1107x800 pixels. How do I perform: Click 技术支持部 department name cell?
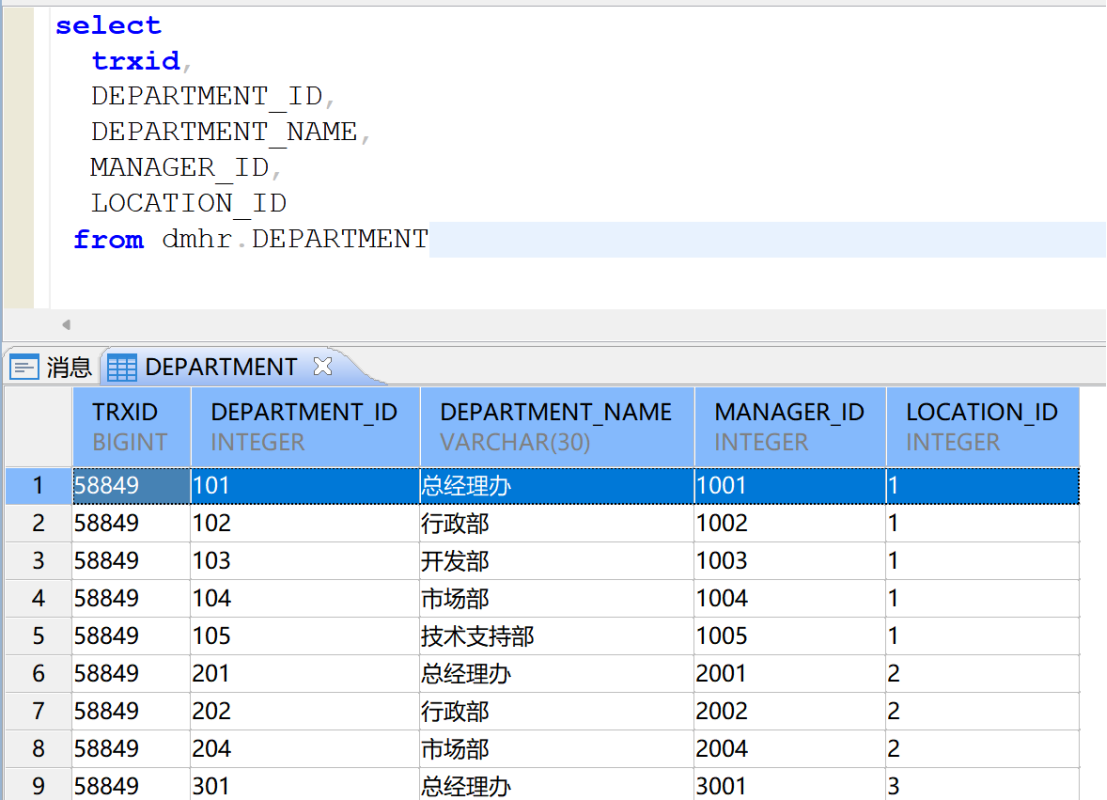(557, 636)
